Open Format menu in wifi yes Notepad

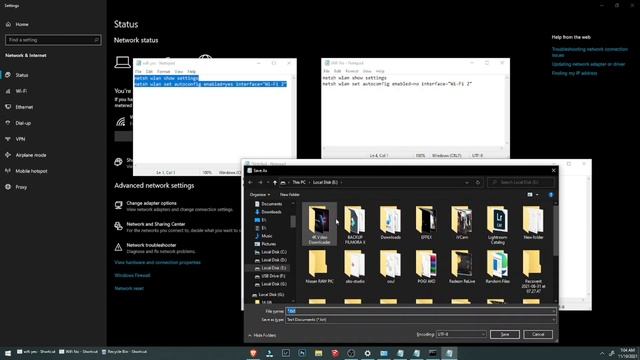(x=163, y=71)
